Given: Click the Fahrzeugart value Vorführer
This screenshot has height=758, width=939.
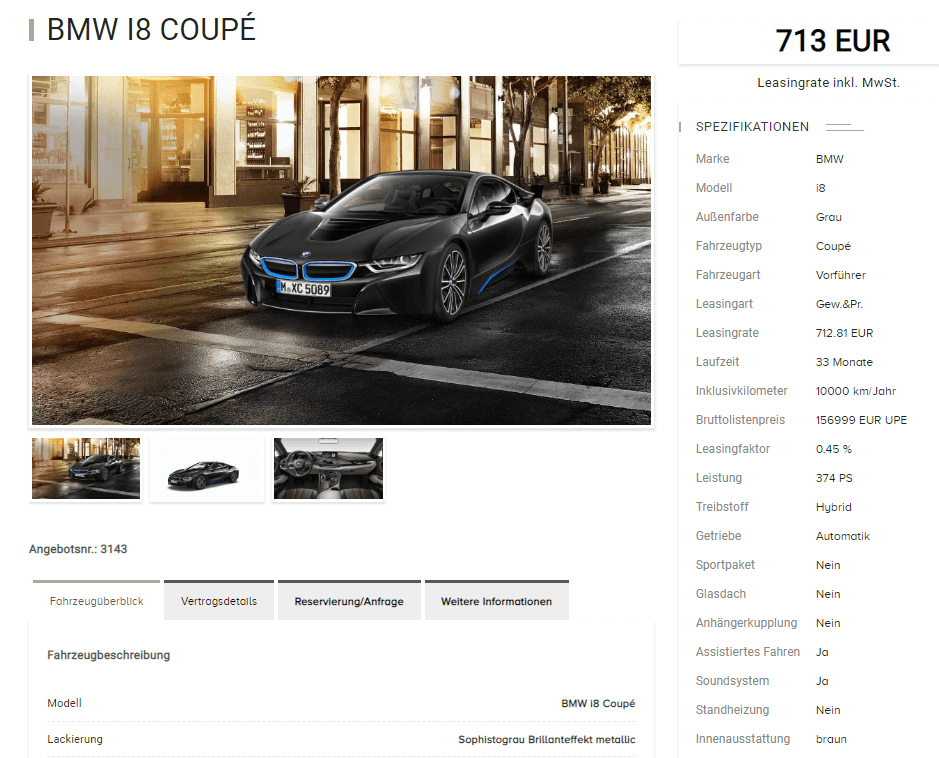Looking at the screenshot, I should 841,275.
